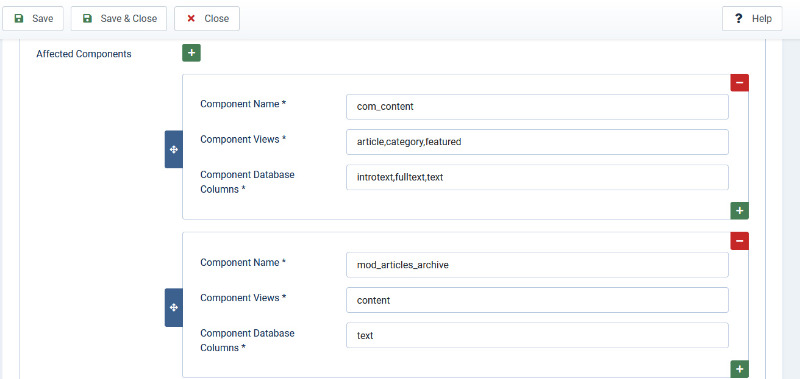Remove the mod_articles_archive component with the red minus
This screenshot has width=800, height=379.
(739, 241)
